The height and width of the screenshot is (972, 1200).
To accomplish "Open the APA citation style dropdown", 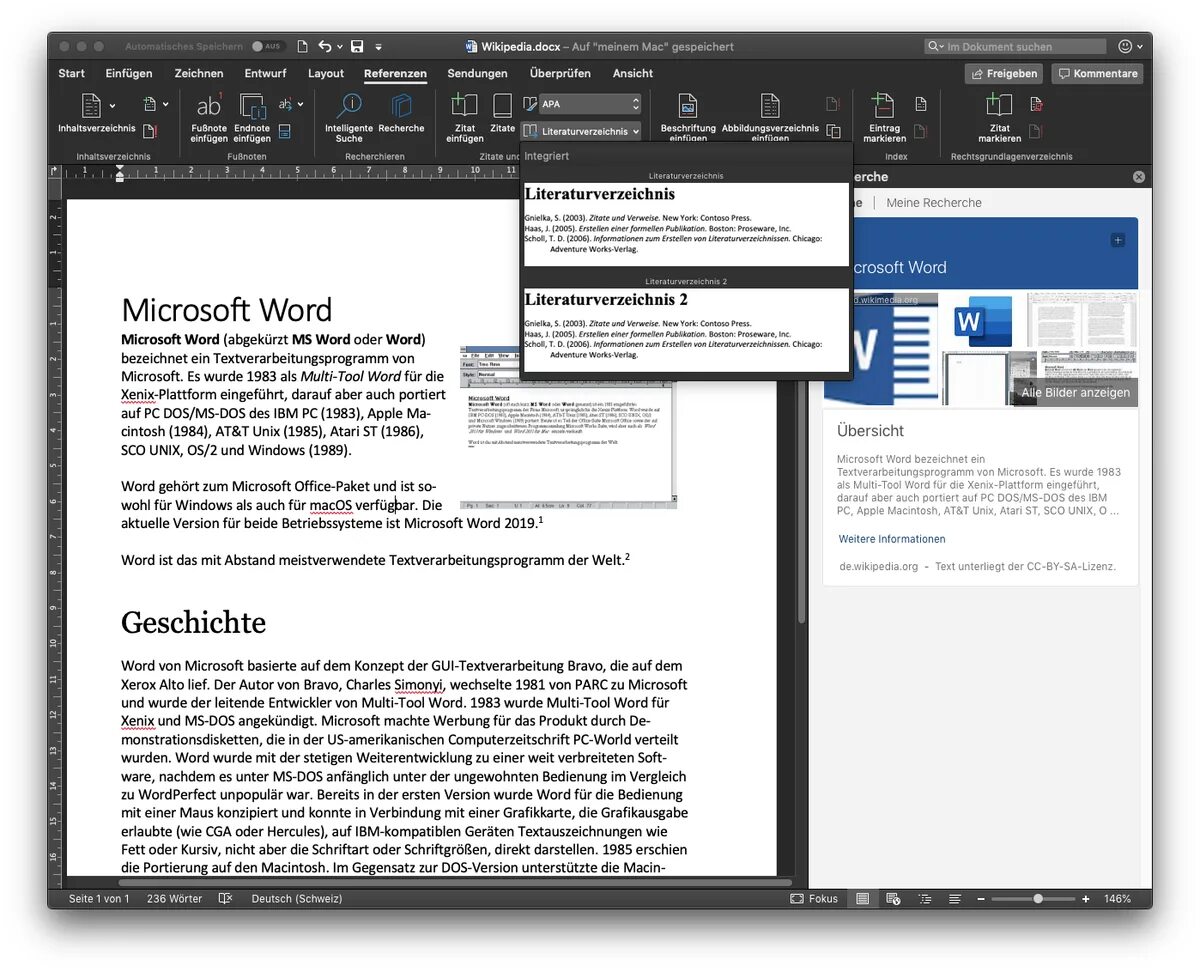I will [x=590, y=104].
